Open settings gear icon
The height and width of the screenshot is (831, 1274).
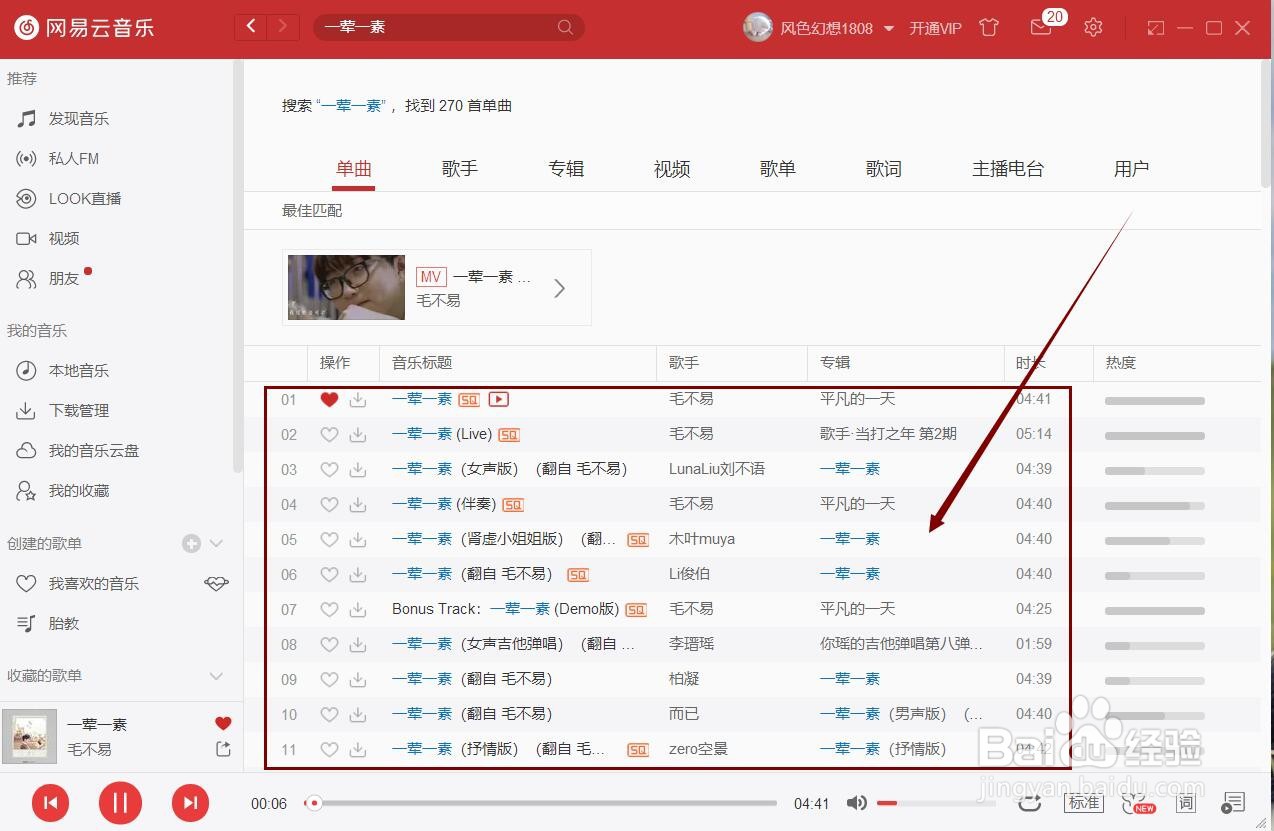pos(1093,28)
